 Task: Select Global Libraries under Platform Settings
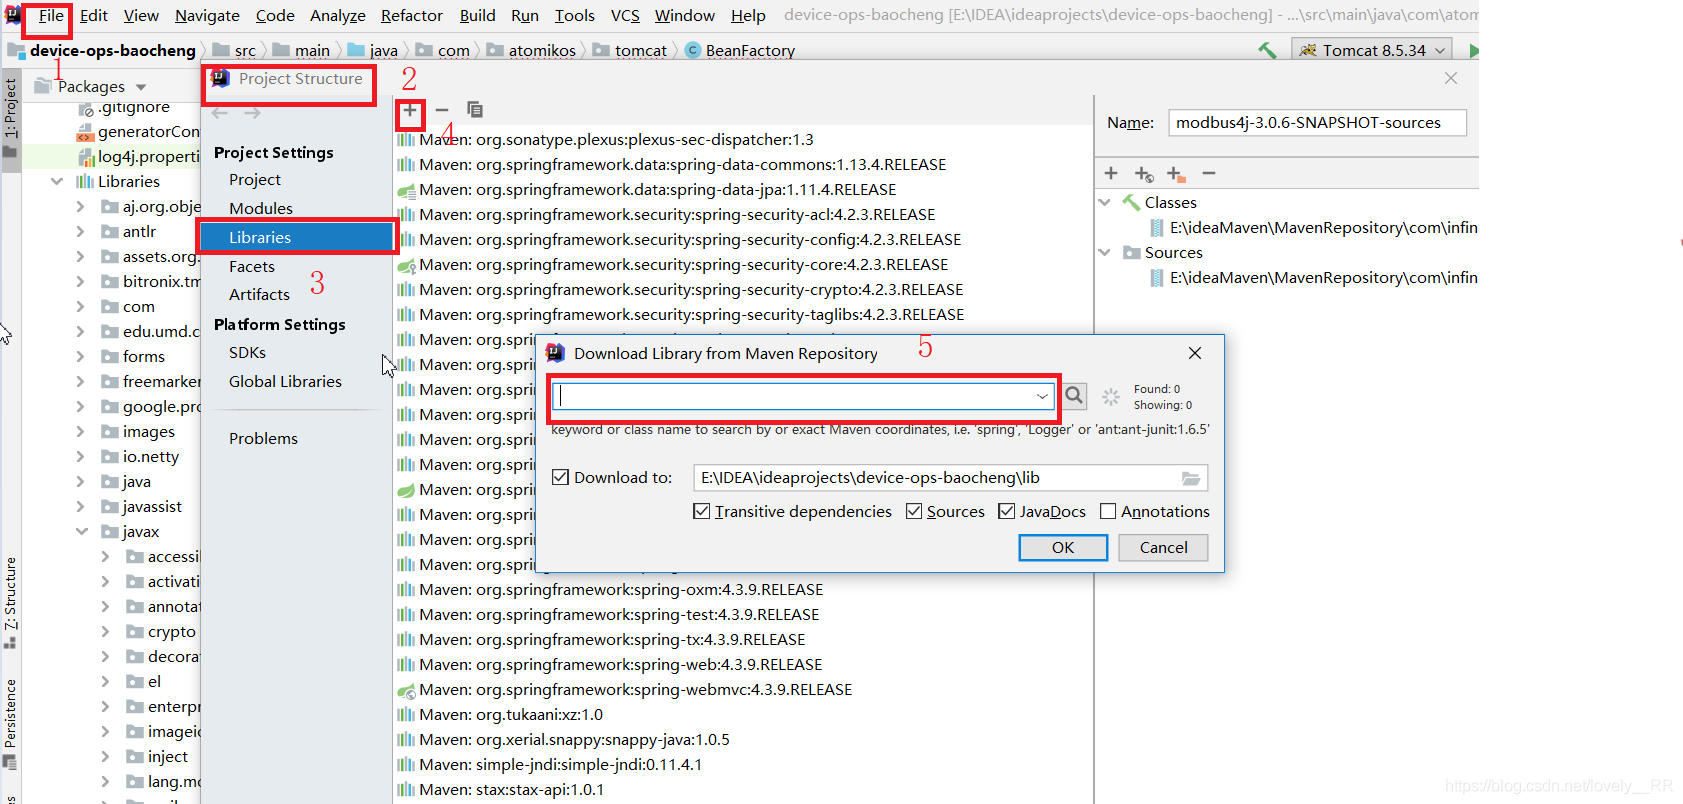[x=285, y=381]
